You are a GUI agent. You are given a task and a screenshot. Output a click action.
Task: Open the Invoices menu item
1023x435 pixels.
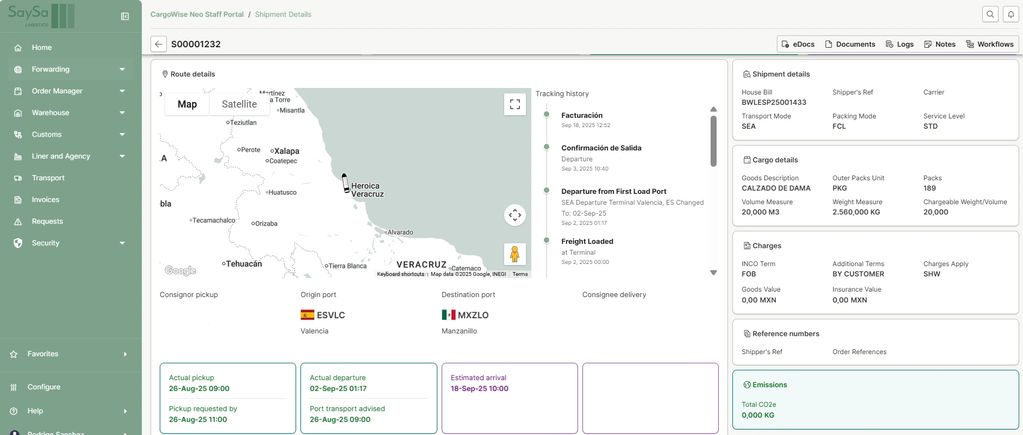pos(45,200)
